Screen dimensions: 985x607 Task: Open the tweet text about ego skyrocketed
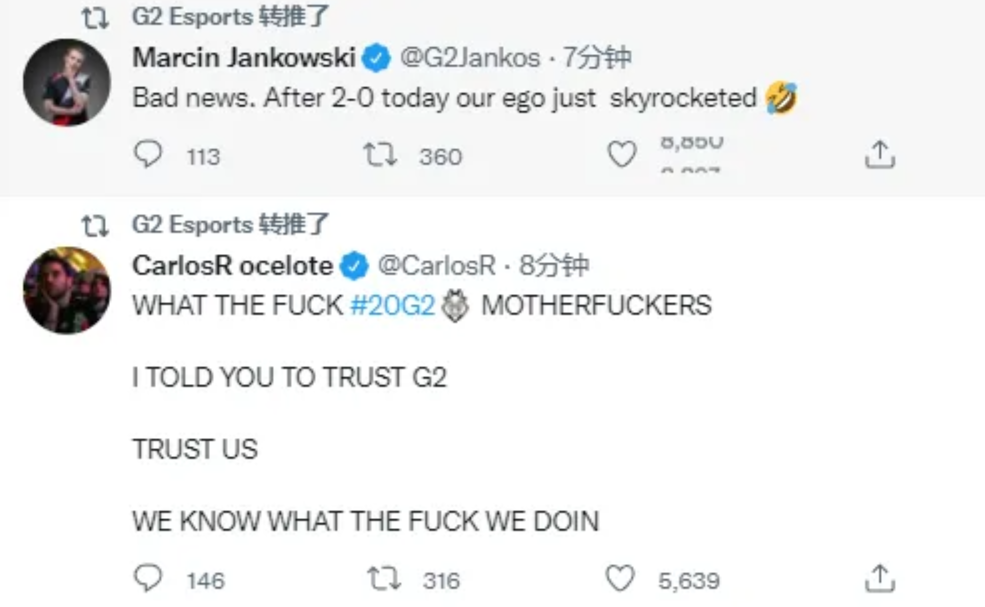[x=465, y=98]
